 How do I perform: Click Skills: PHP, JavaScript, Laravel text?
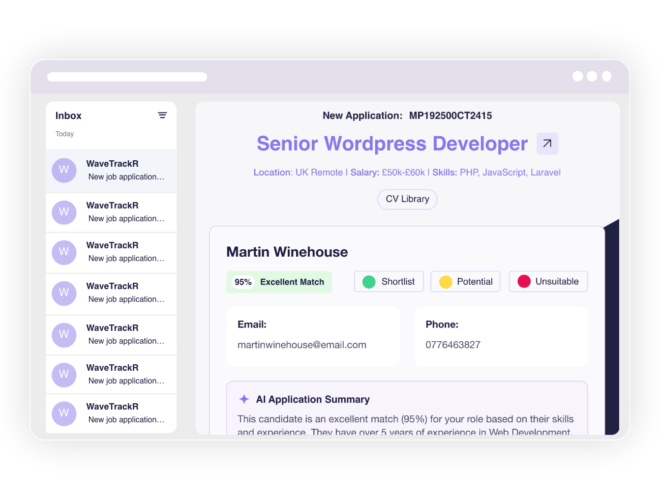(496, 173)
